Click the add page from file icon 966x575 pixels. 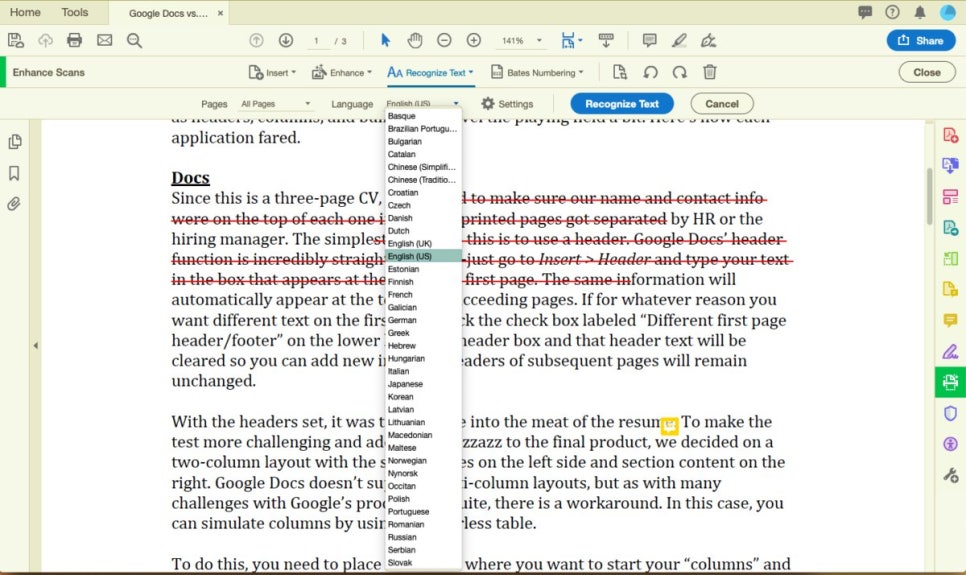pyautogui.click(x=620, y=72)
